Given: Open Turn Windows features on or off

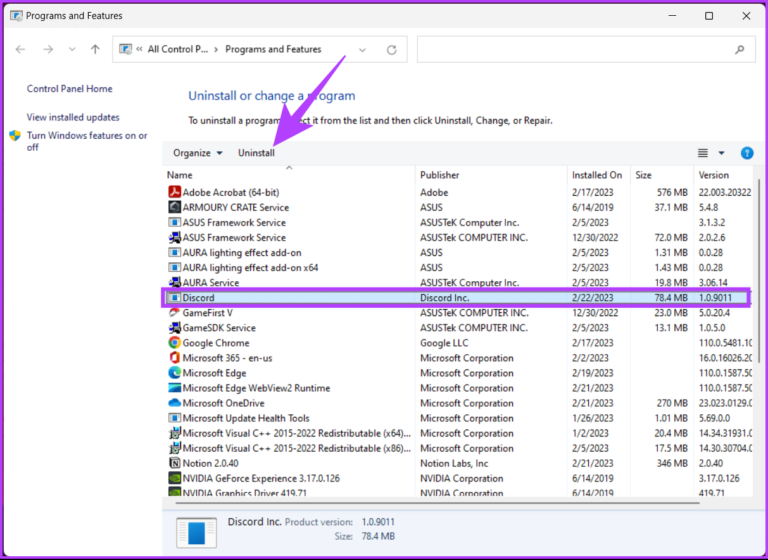Looking at the screenshot, I should pos(87,141).
